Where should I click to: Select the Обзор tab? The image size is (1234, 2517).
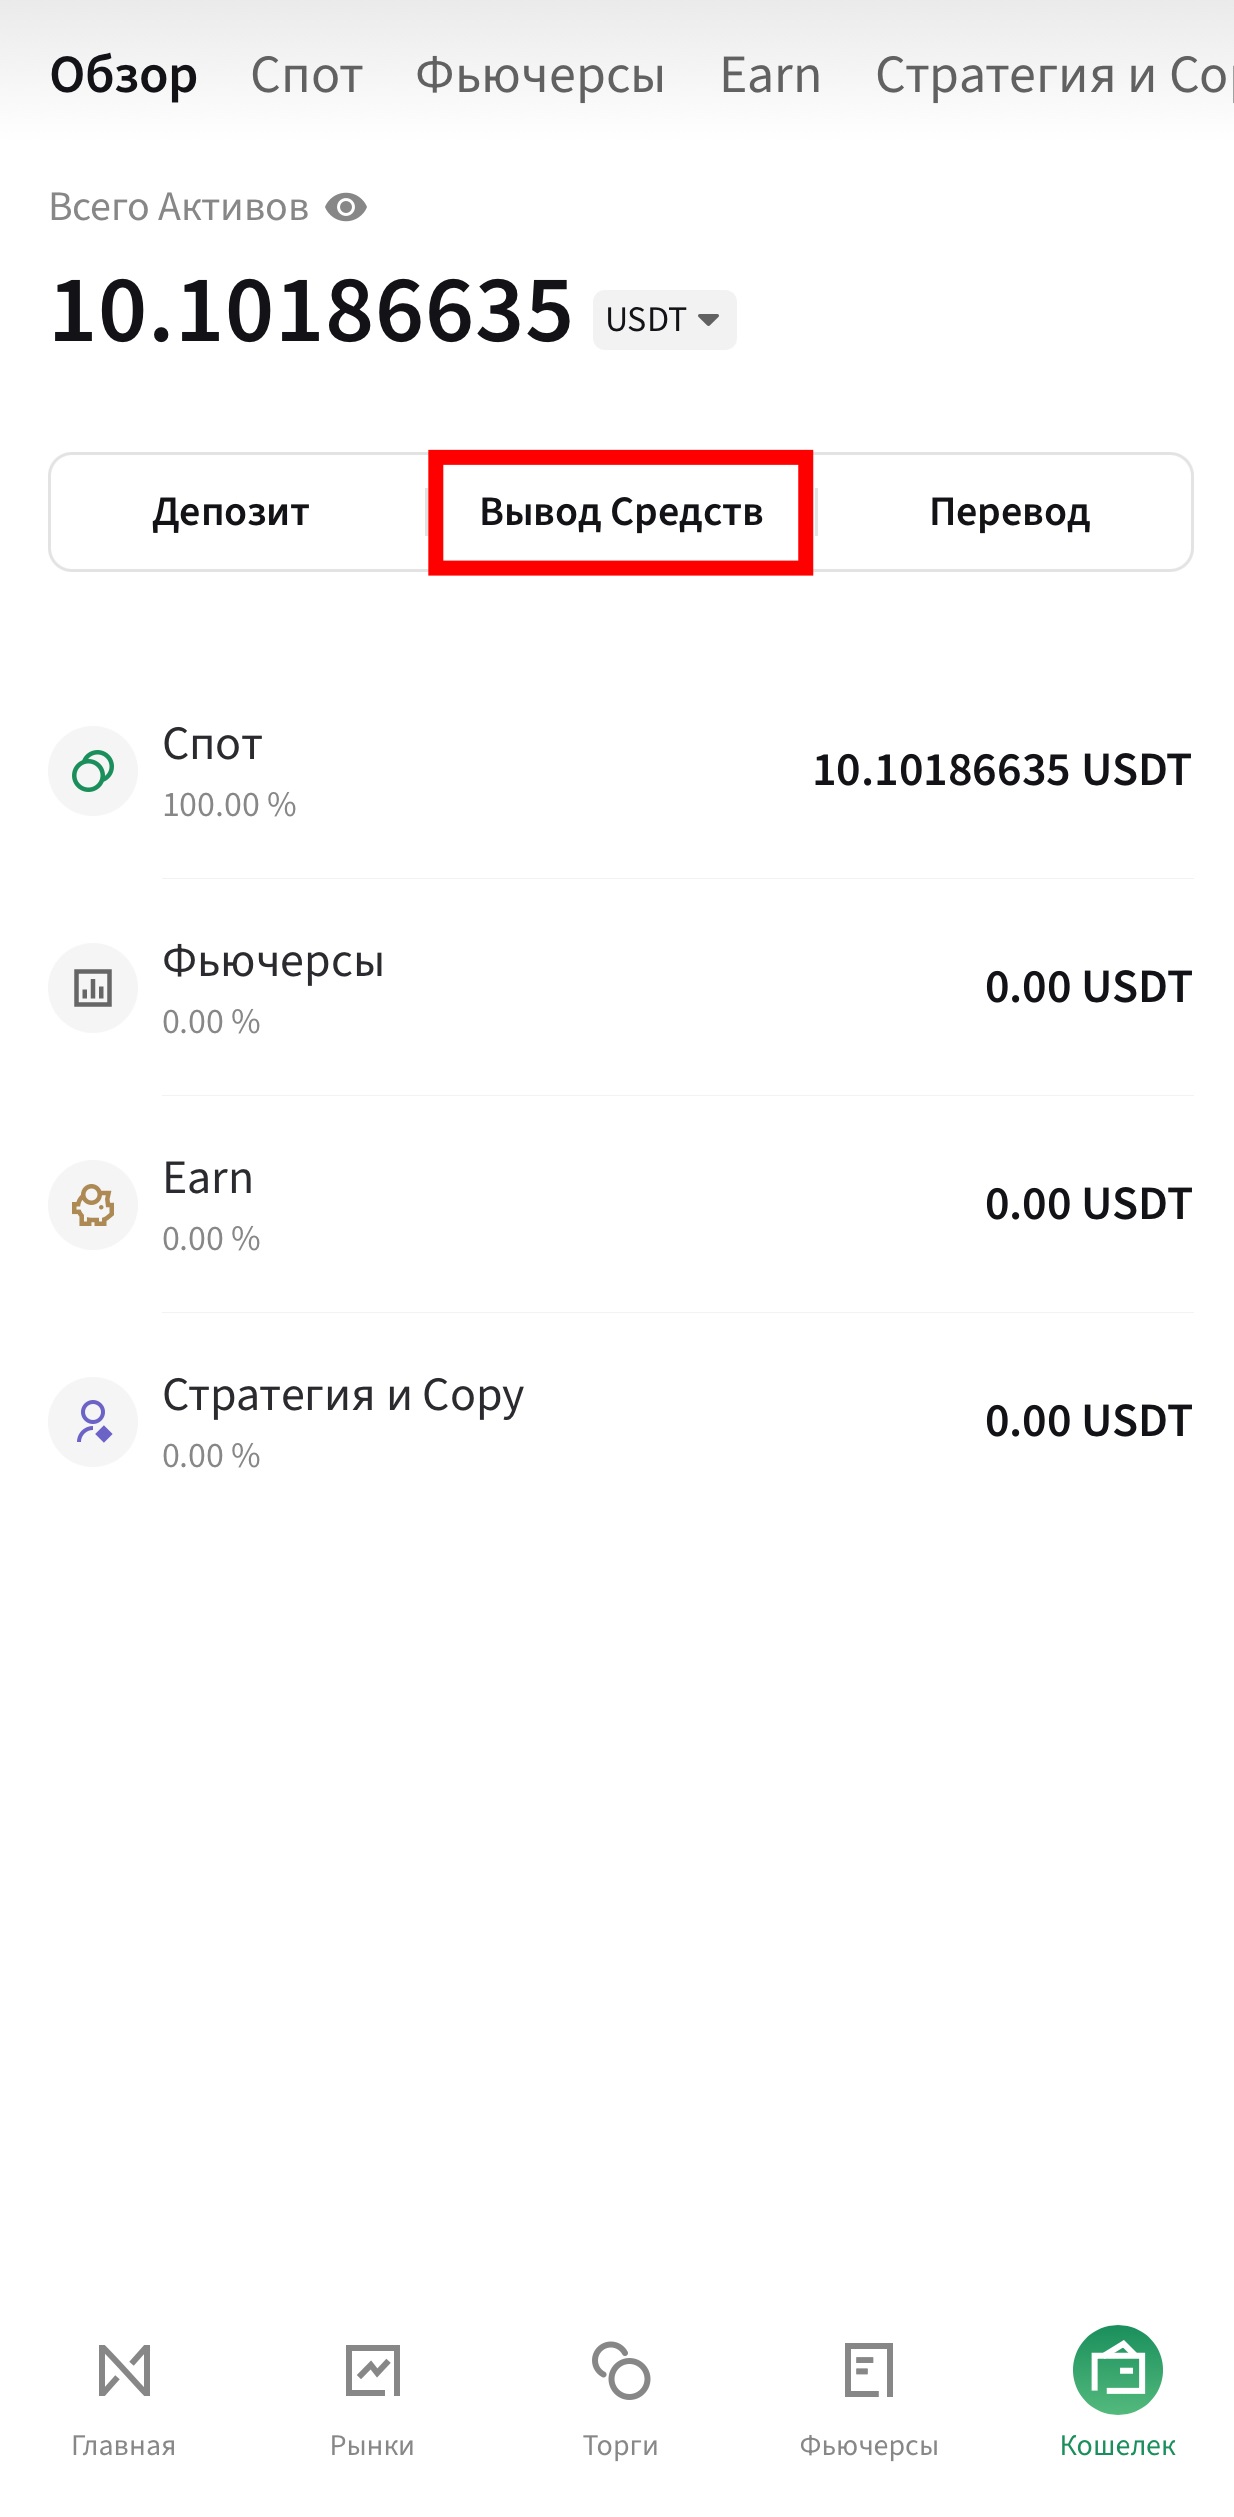[124, 75]
